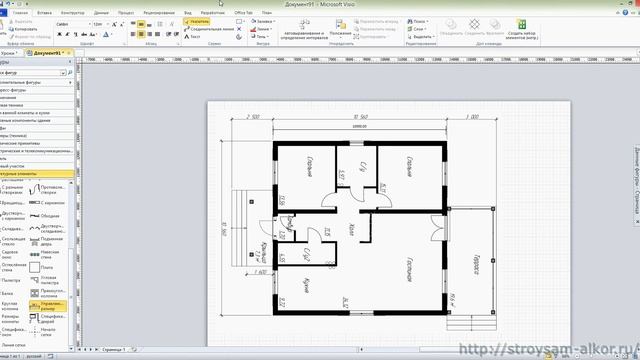Toggle italic formatting
Screen dimensions: 640x360
pyautogui.click(x=67, y=35)
